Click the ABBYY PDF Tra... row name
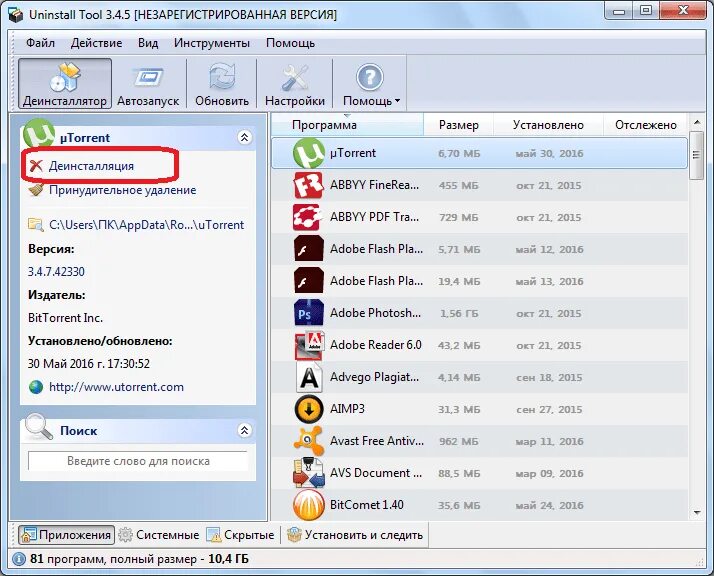 374,217
